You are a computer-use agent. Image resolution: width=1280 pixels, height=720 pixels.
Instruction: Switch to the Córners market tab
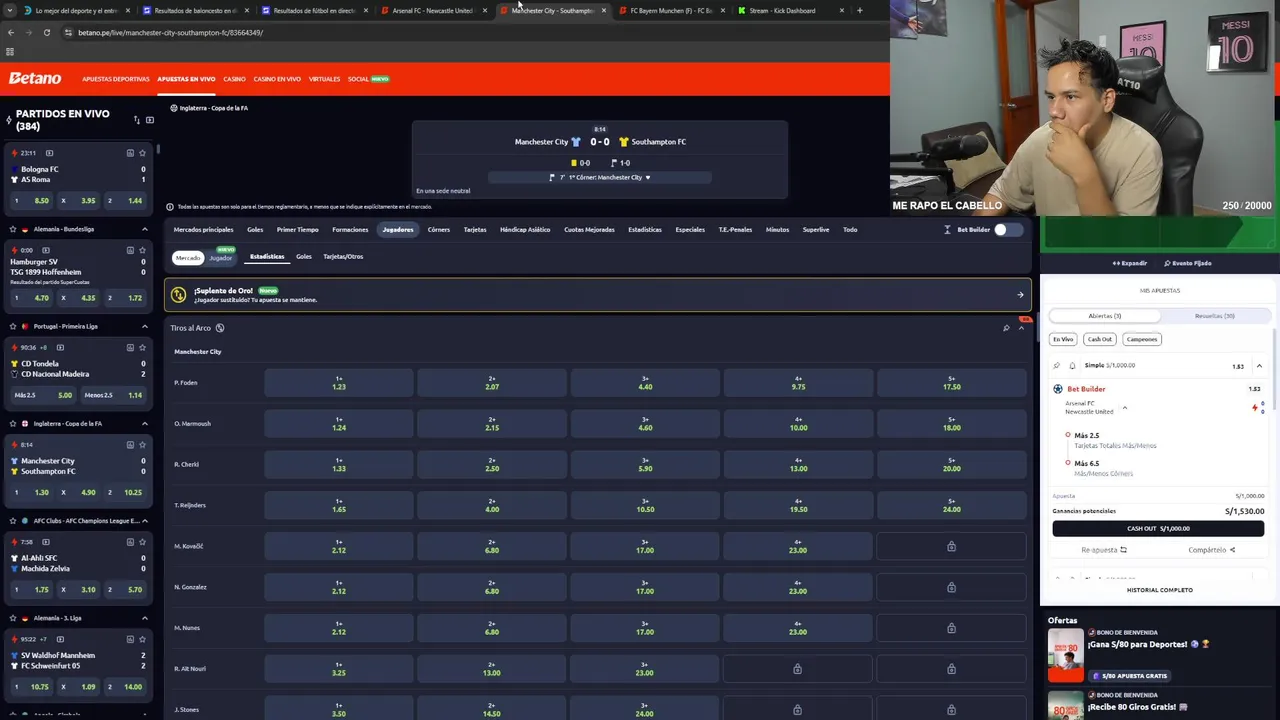pyautogui.click(x=439, y=229)
